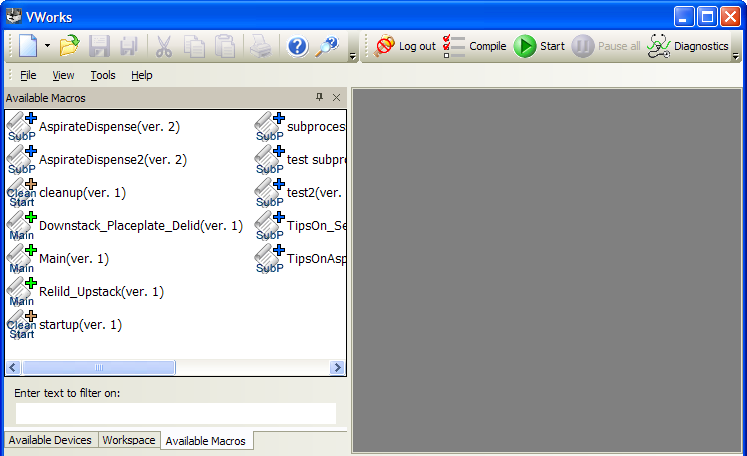Switch to the Available Macros tab
Screen dimensions: 747x456
pos(206,441)
